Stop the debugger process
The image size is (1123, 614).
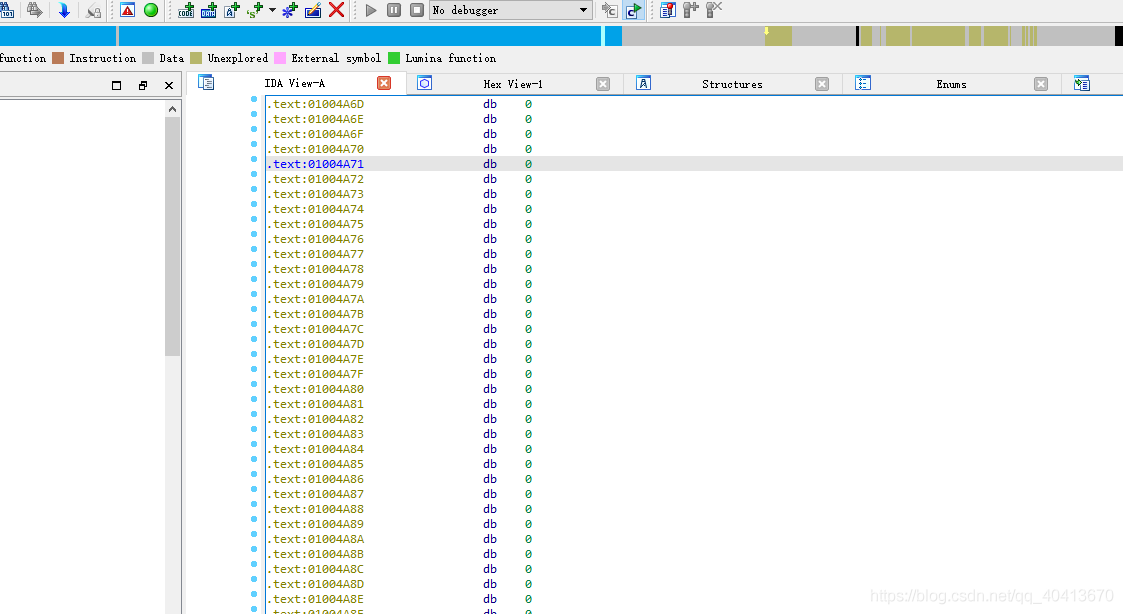(417, 10)
